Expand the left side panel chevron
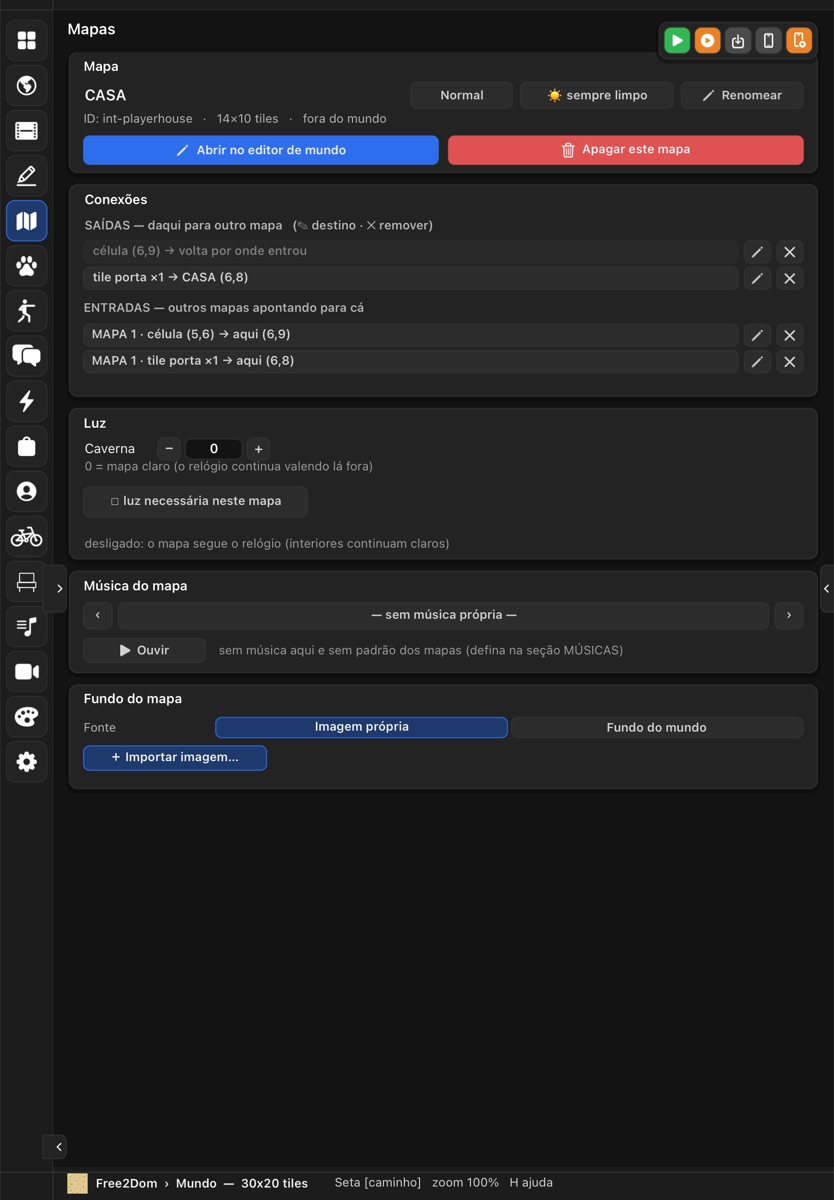This screenshot has height=1200, width=834. [58, 588]
